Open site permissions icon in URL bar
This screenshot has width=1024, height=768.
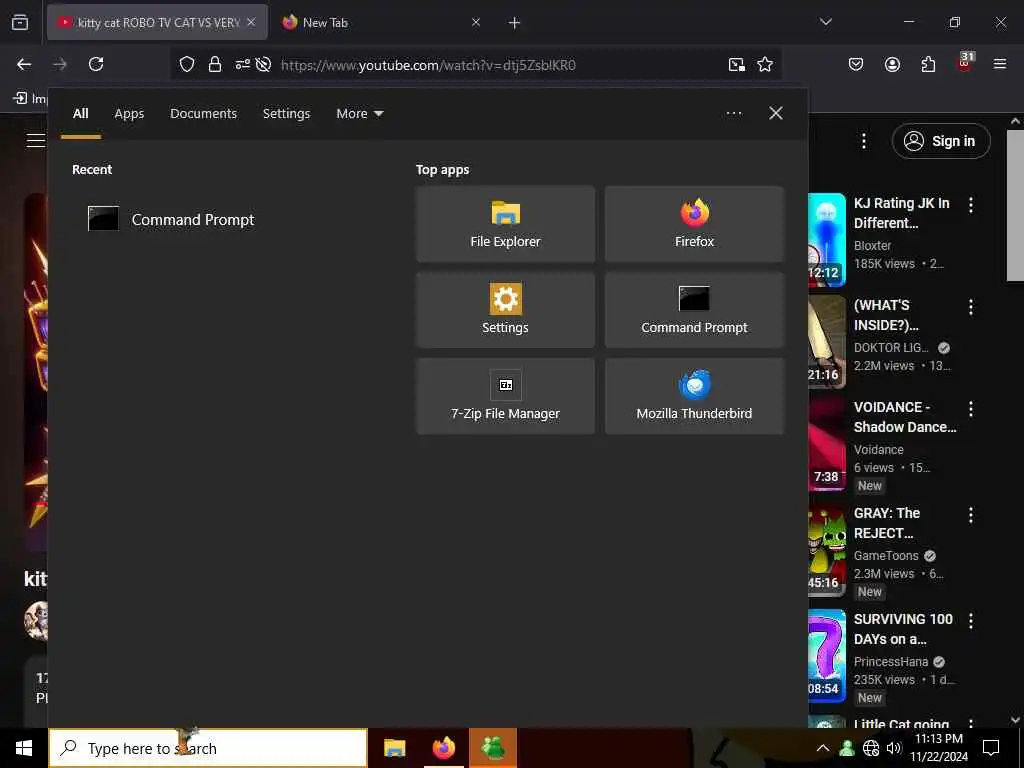[242, 64]
